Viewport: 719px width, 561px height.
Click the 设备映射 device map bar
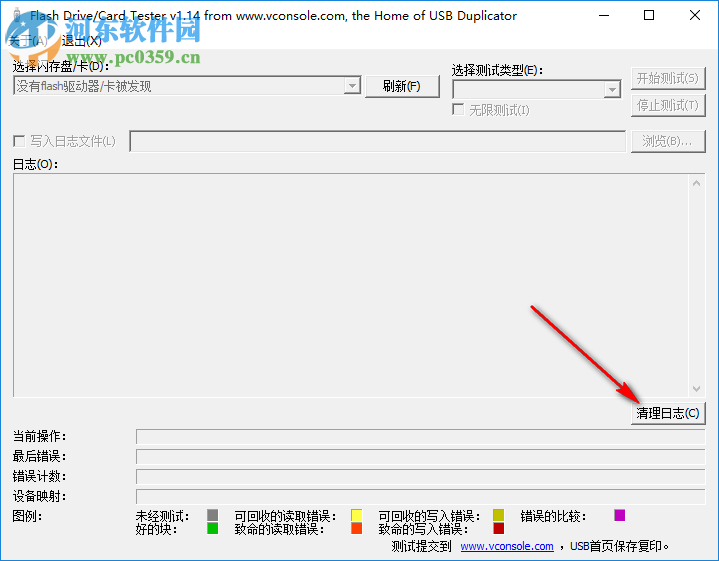pos(420,496)
